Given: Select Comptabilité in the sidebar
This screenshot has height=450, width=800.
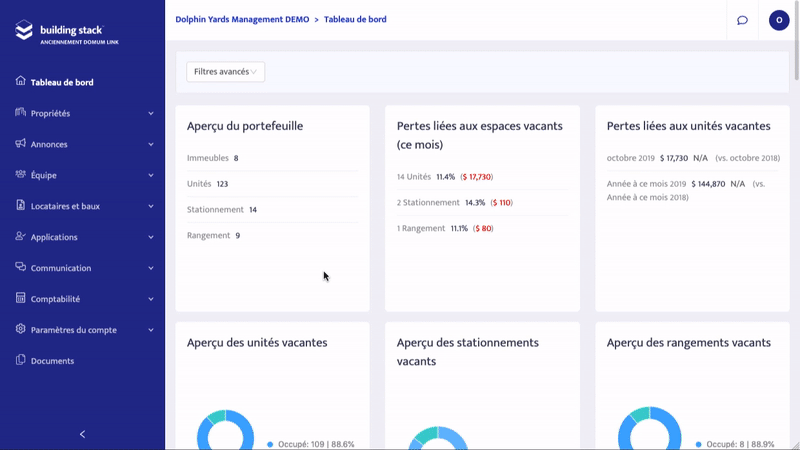Looking at the screenshot, I should coord(55,299).
